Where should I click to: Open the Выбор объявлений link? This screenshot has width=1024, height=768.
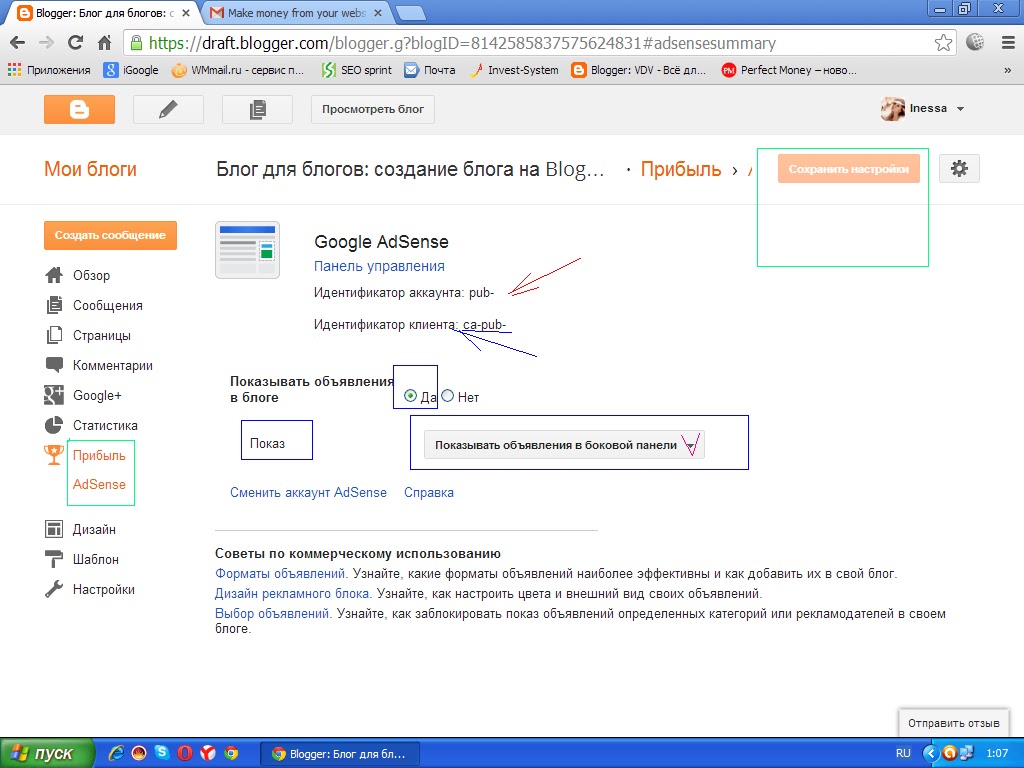click(272, 614)
